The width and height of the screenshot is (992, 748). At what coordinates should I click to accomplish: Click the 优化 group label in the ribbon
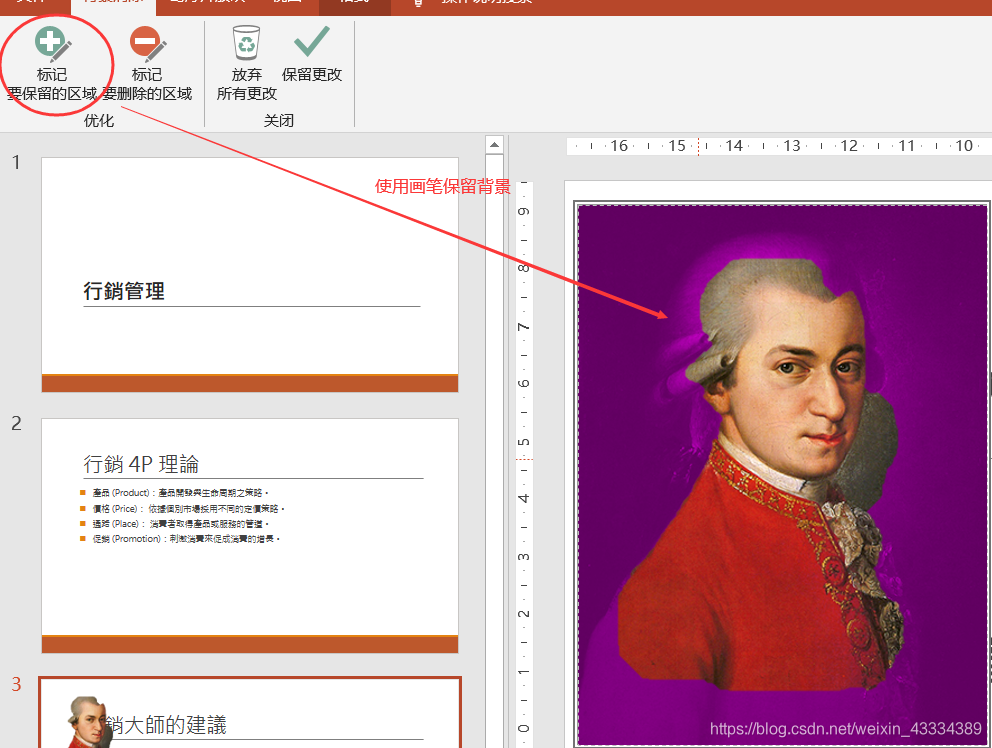pyautogui.click(x=99, y=120)
